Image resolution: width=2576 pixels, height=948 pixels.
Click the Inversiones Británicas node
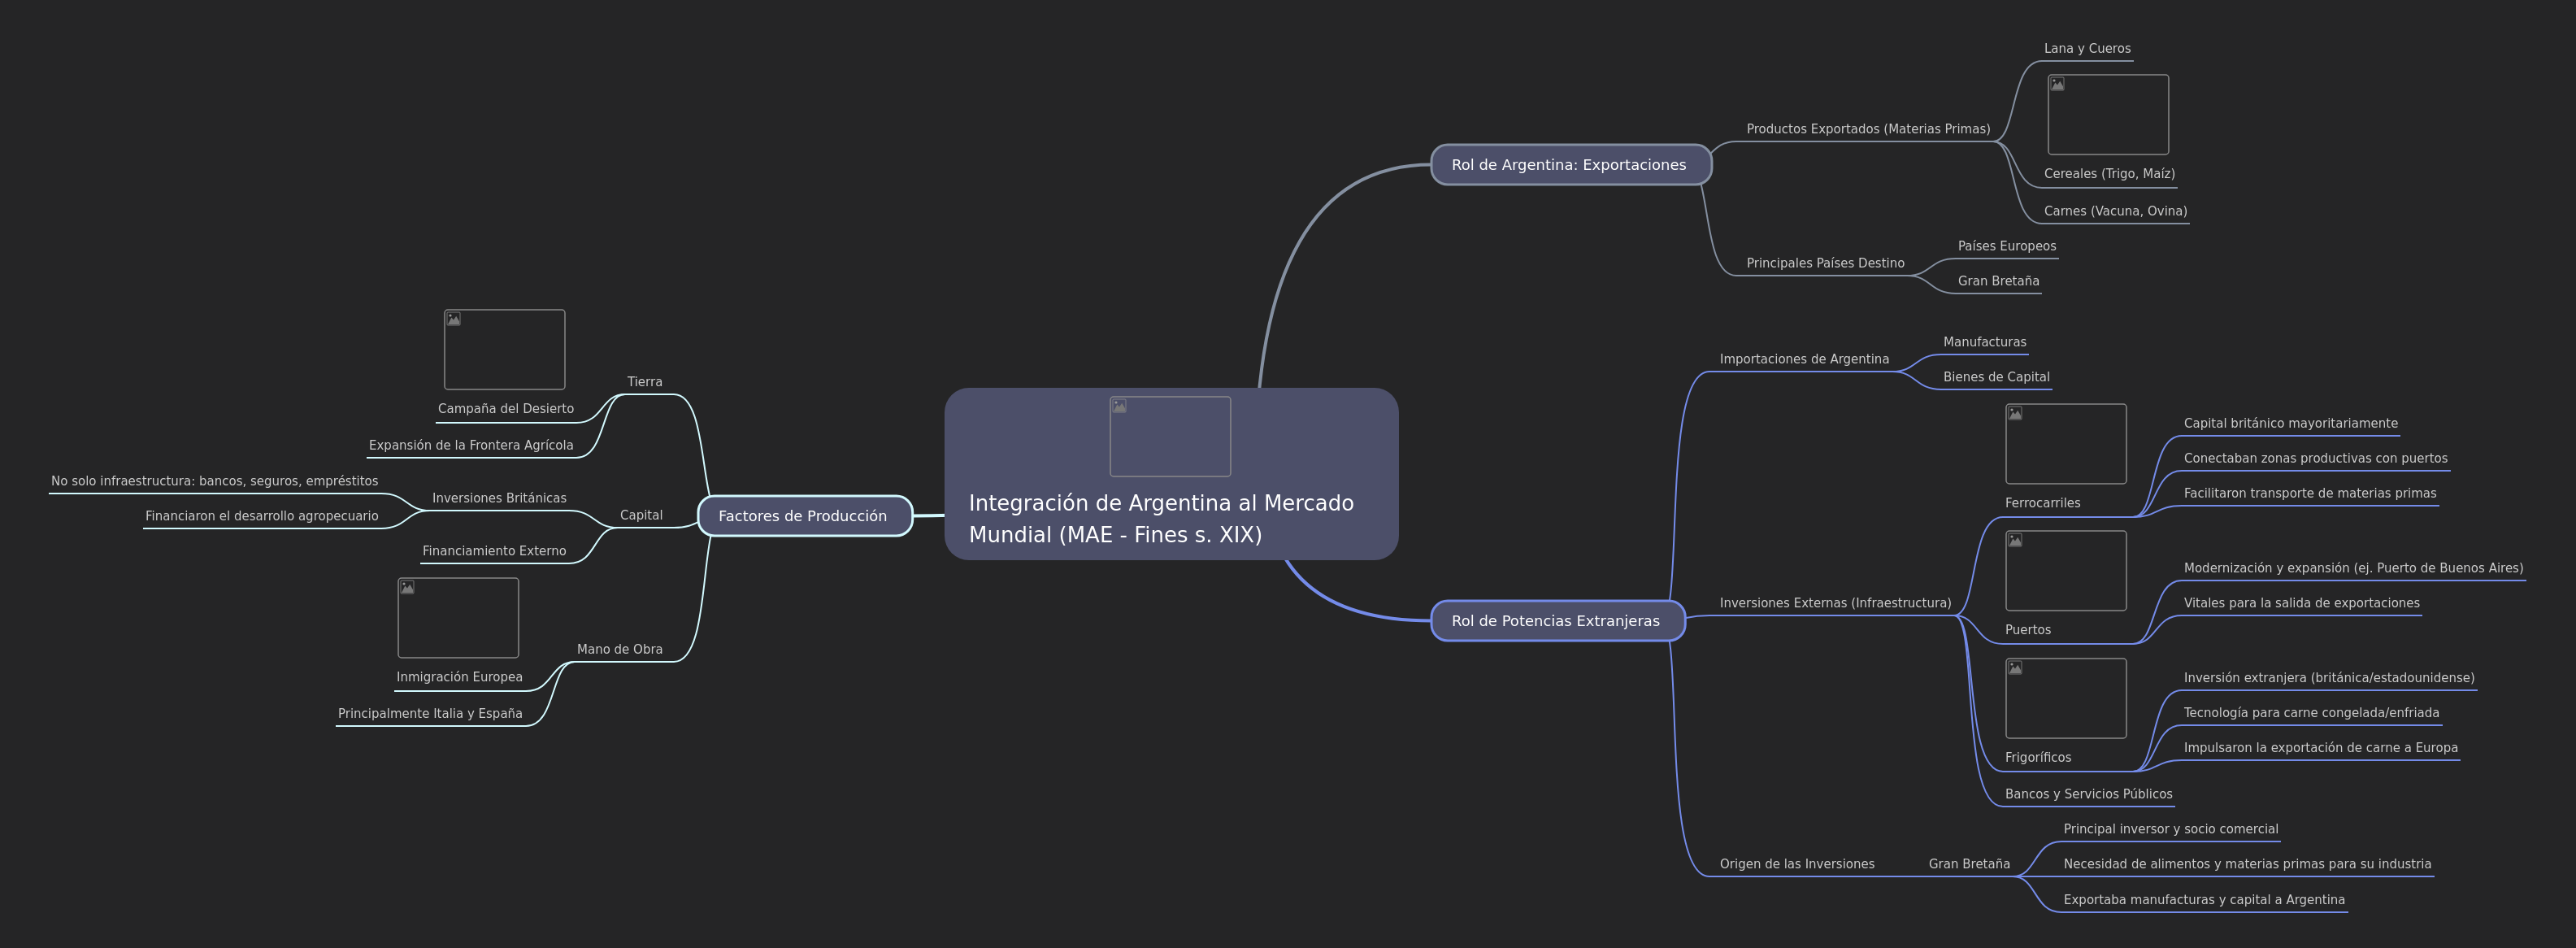click(x=499, y=498)
